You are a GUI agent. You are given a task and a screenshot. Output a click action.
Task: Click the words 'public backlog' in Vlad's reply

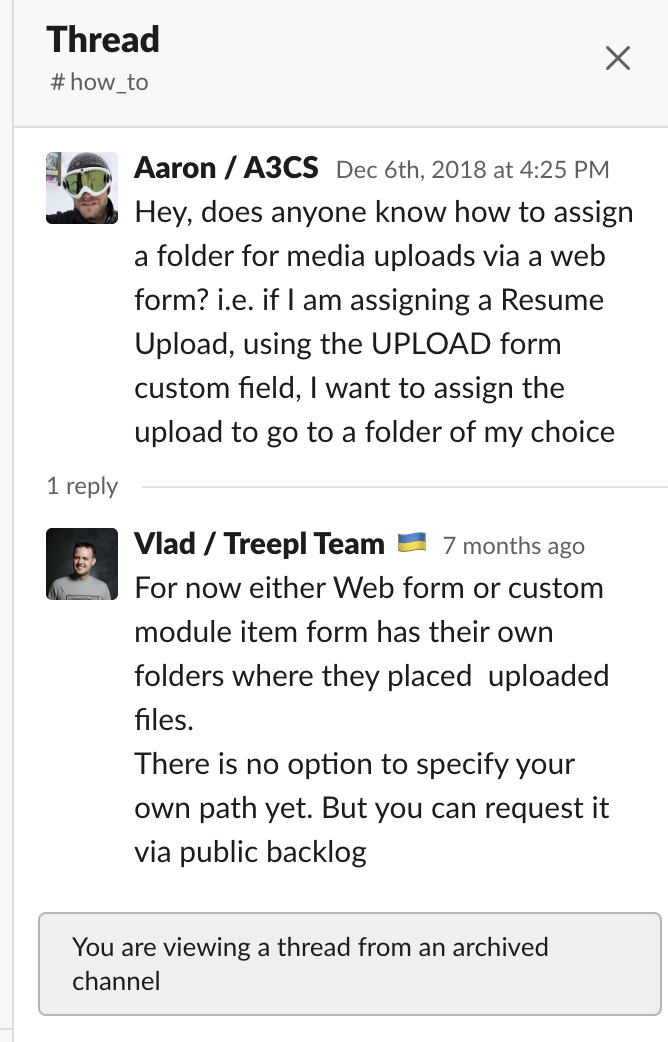pos(273,853)
